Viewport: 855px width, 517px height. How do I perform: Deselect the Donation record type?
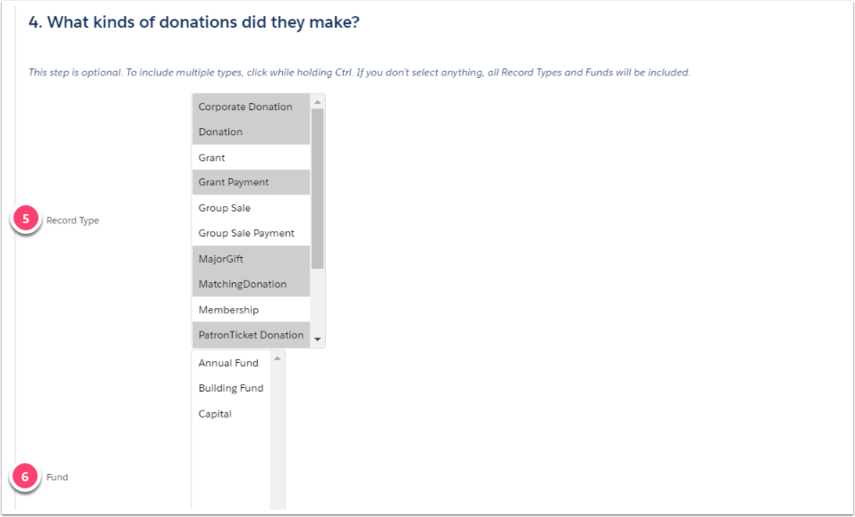click(251, 132)
